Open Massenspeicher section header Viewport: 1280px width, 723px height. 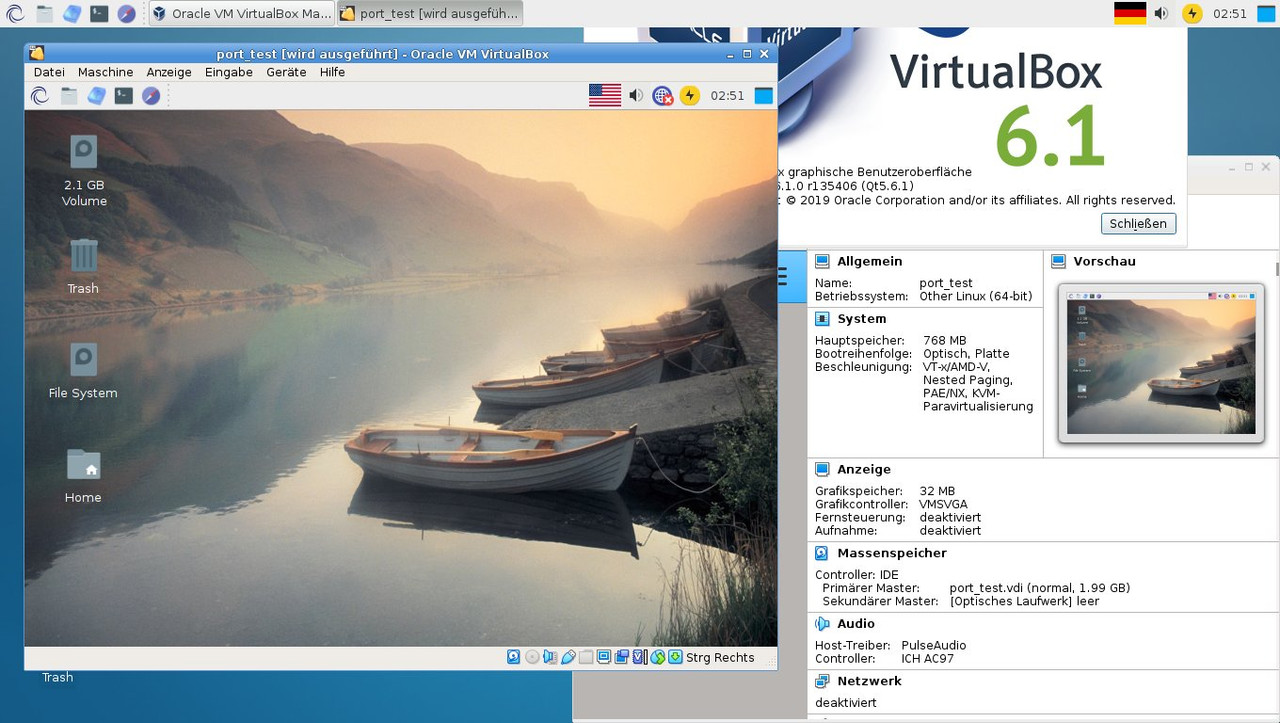point(892,553)
